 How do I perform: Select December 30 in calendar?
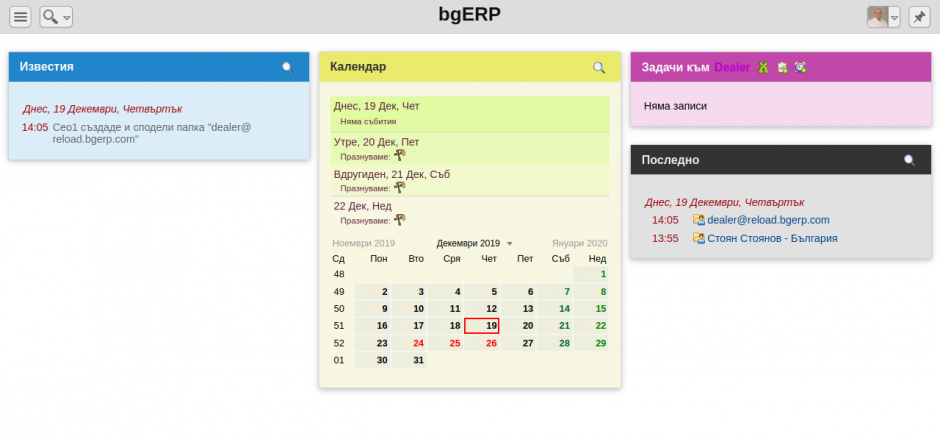372,360
